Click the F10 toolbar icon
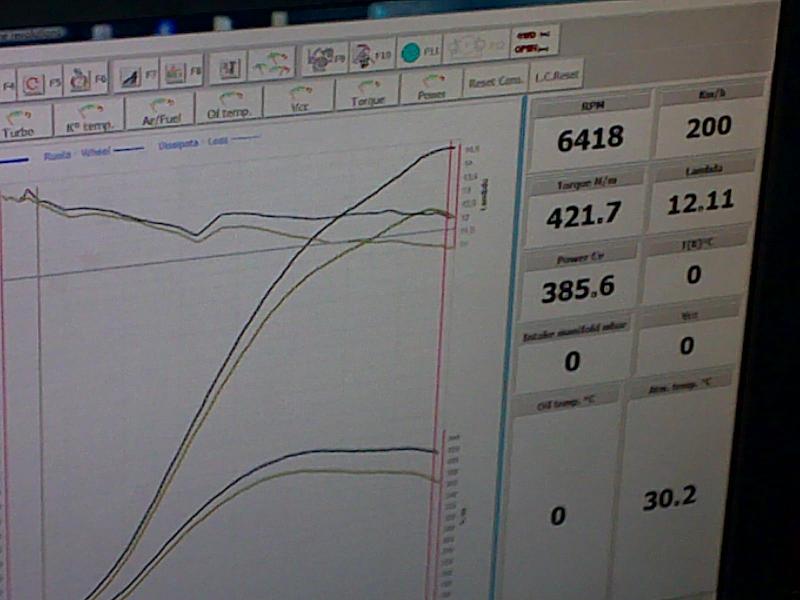 (370, 54)
